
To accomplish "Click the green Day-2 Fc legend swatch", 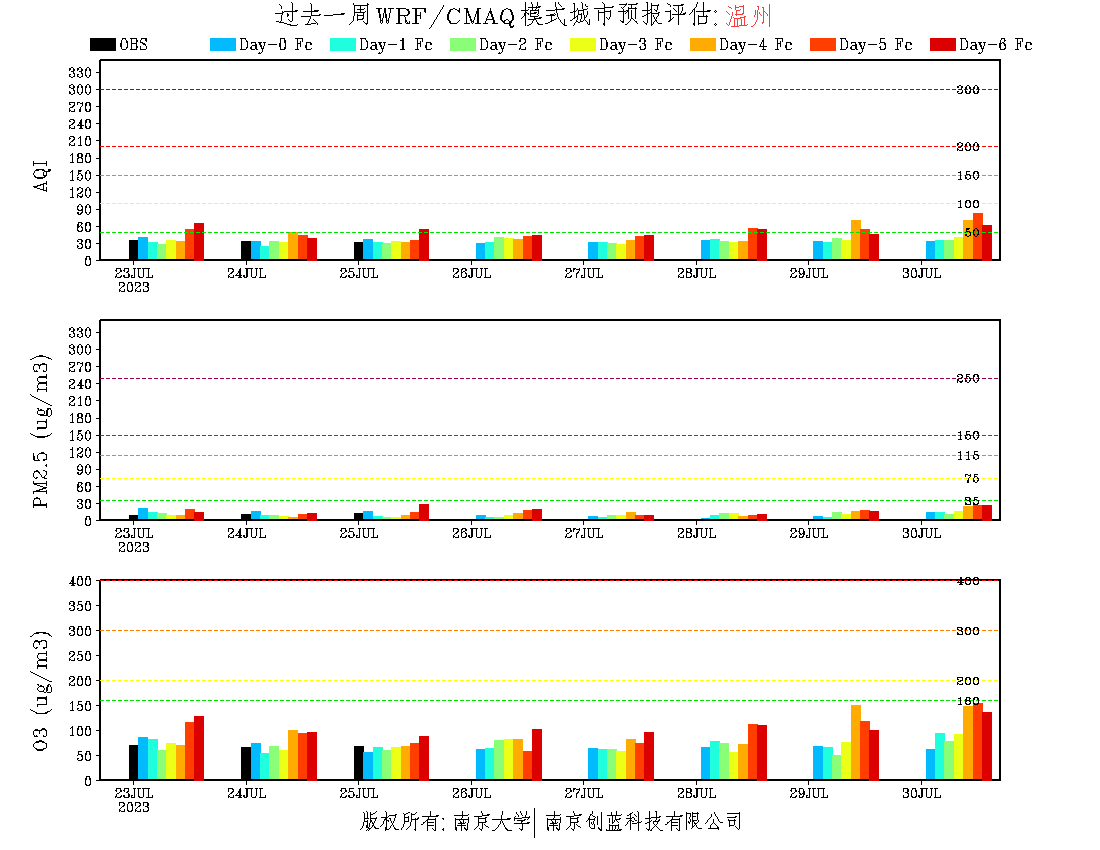I will pyautogui.click(x=462, y=45).
